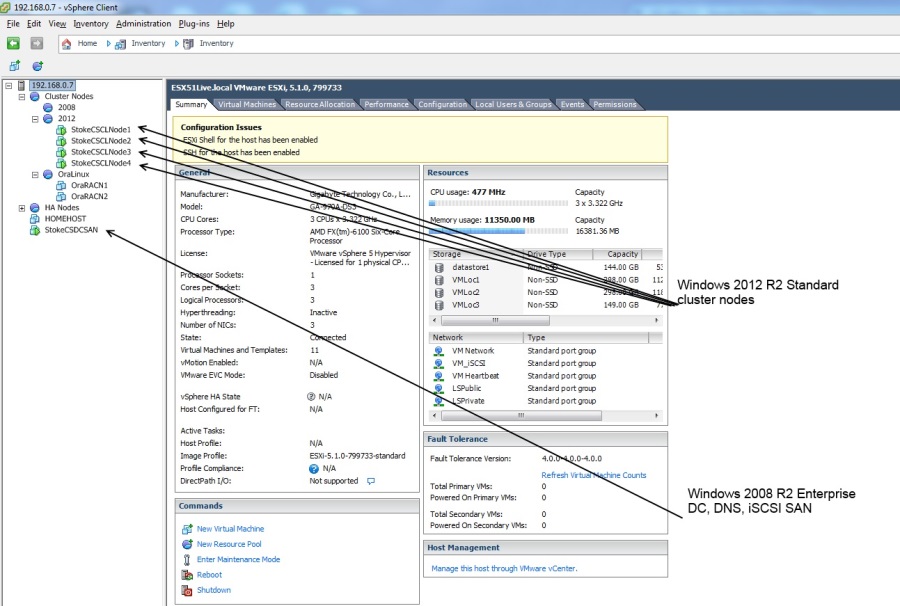Click the Reboot command link
900x606 pixels.
click(x=209, y=575)
